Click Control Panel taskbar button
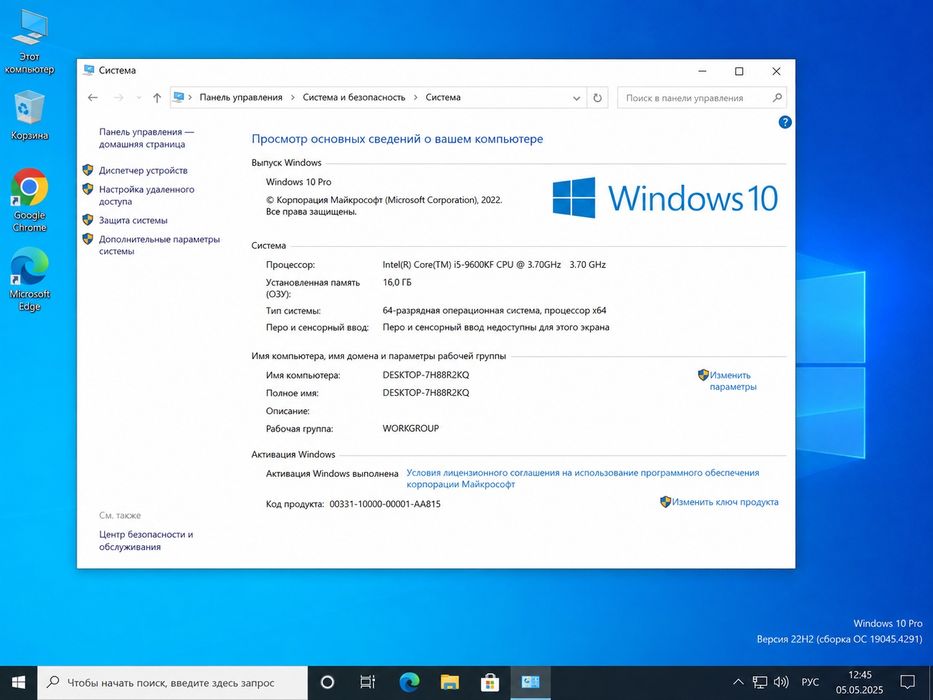Image resolution: width=933 pixels, height=700 pixels. pos(530,683)
